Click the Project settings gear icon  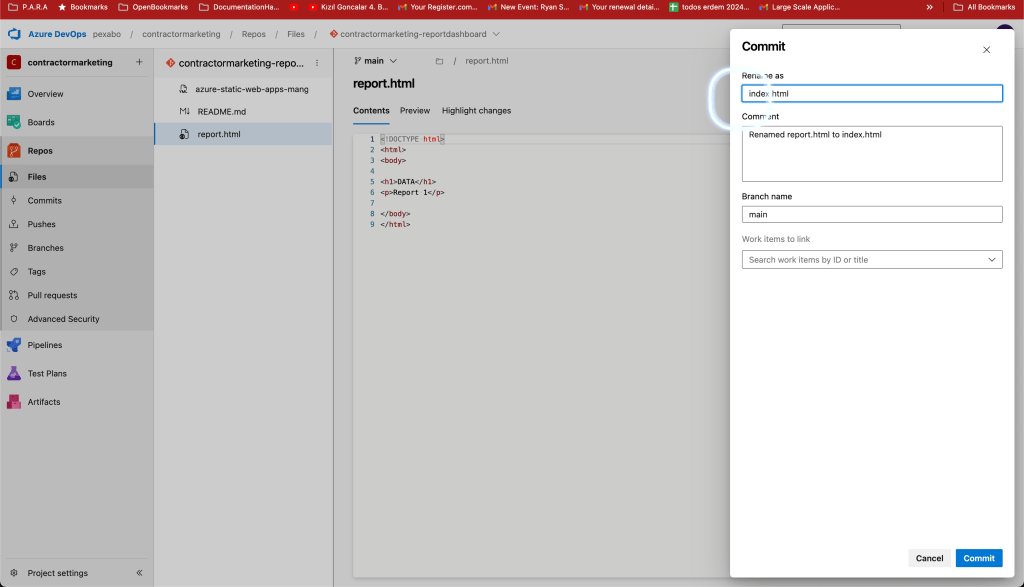tap(14, 573)
